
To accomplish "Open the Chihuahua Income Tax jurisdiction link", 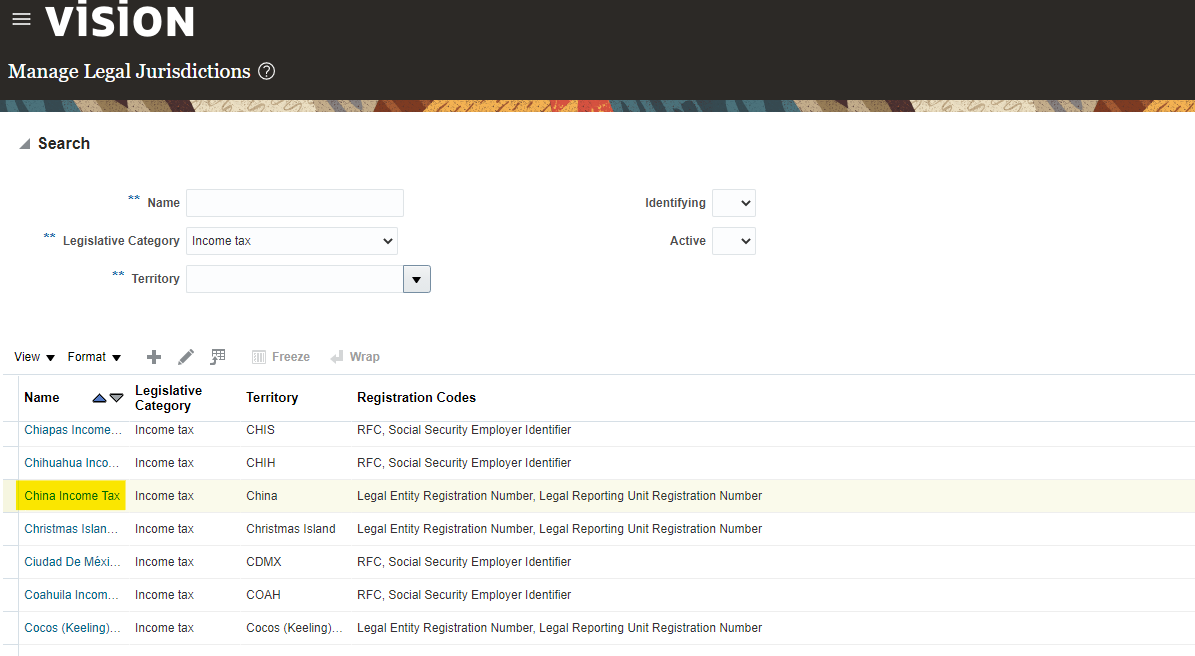I will [x=72, y=463].
